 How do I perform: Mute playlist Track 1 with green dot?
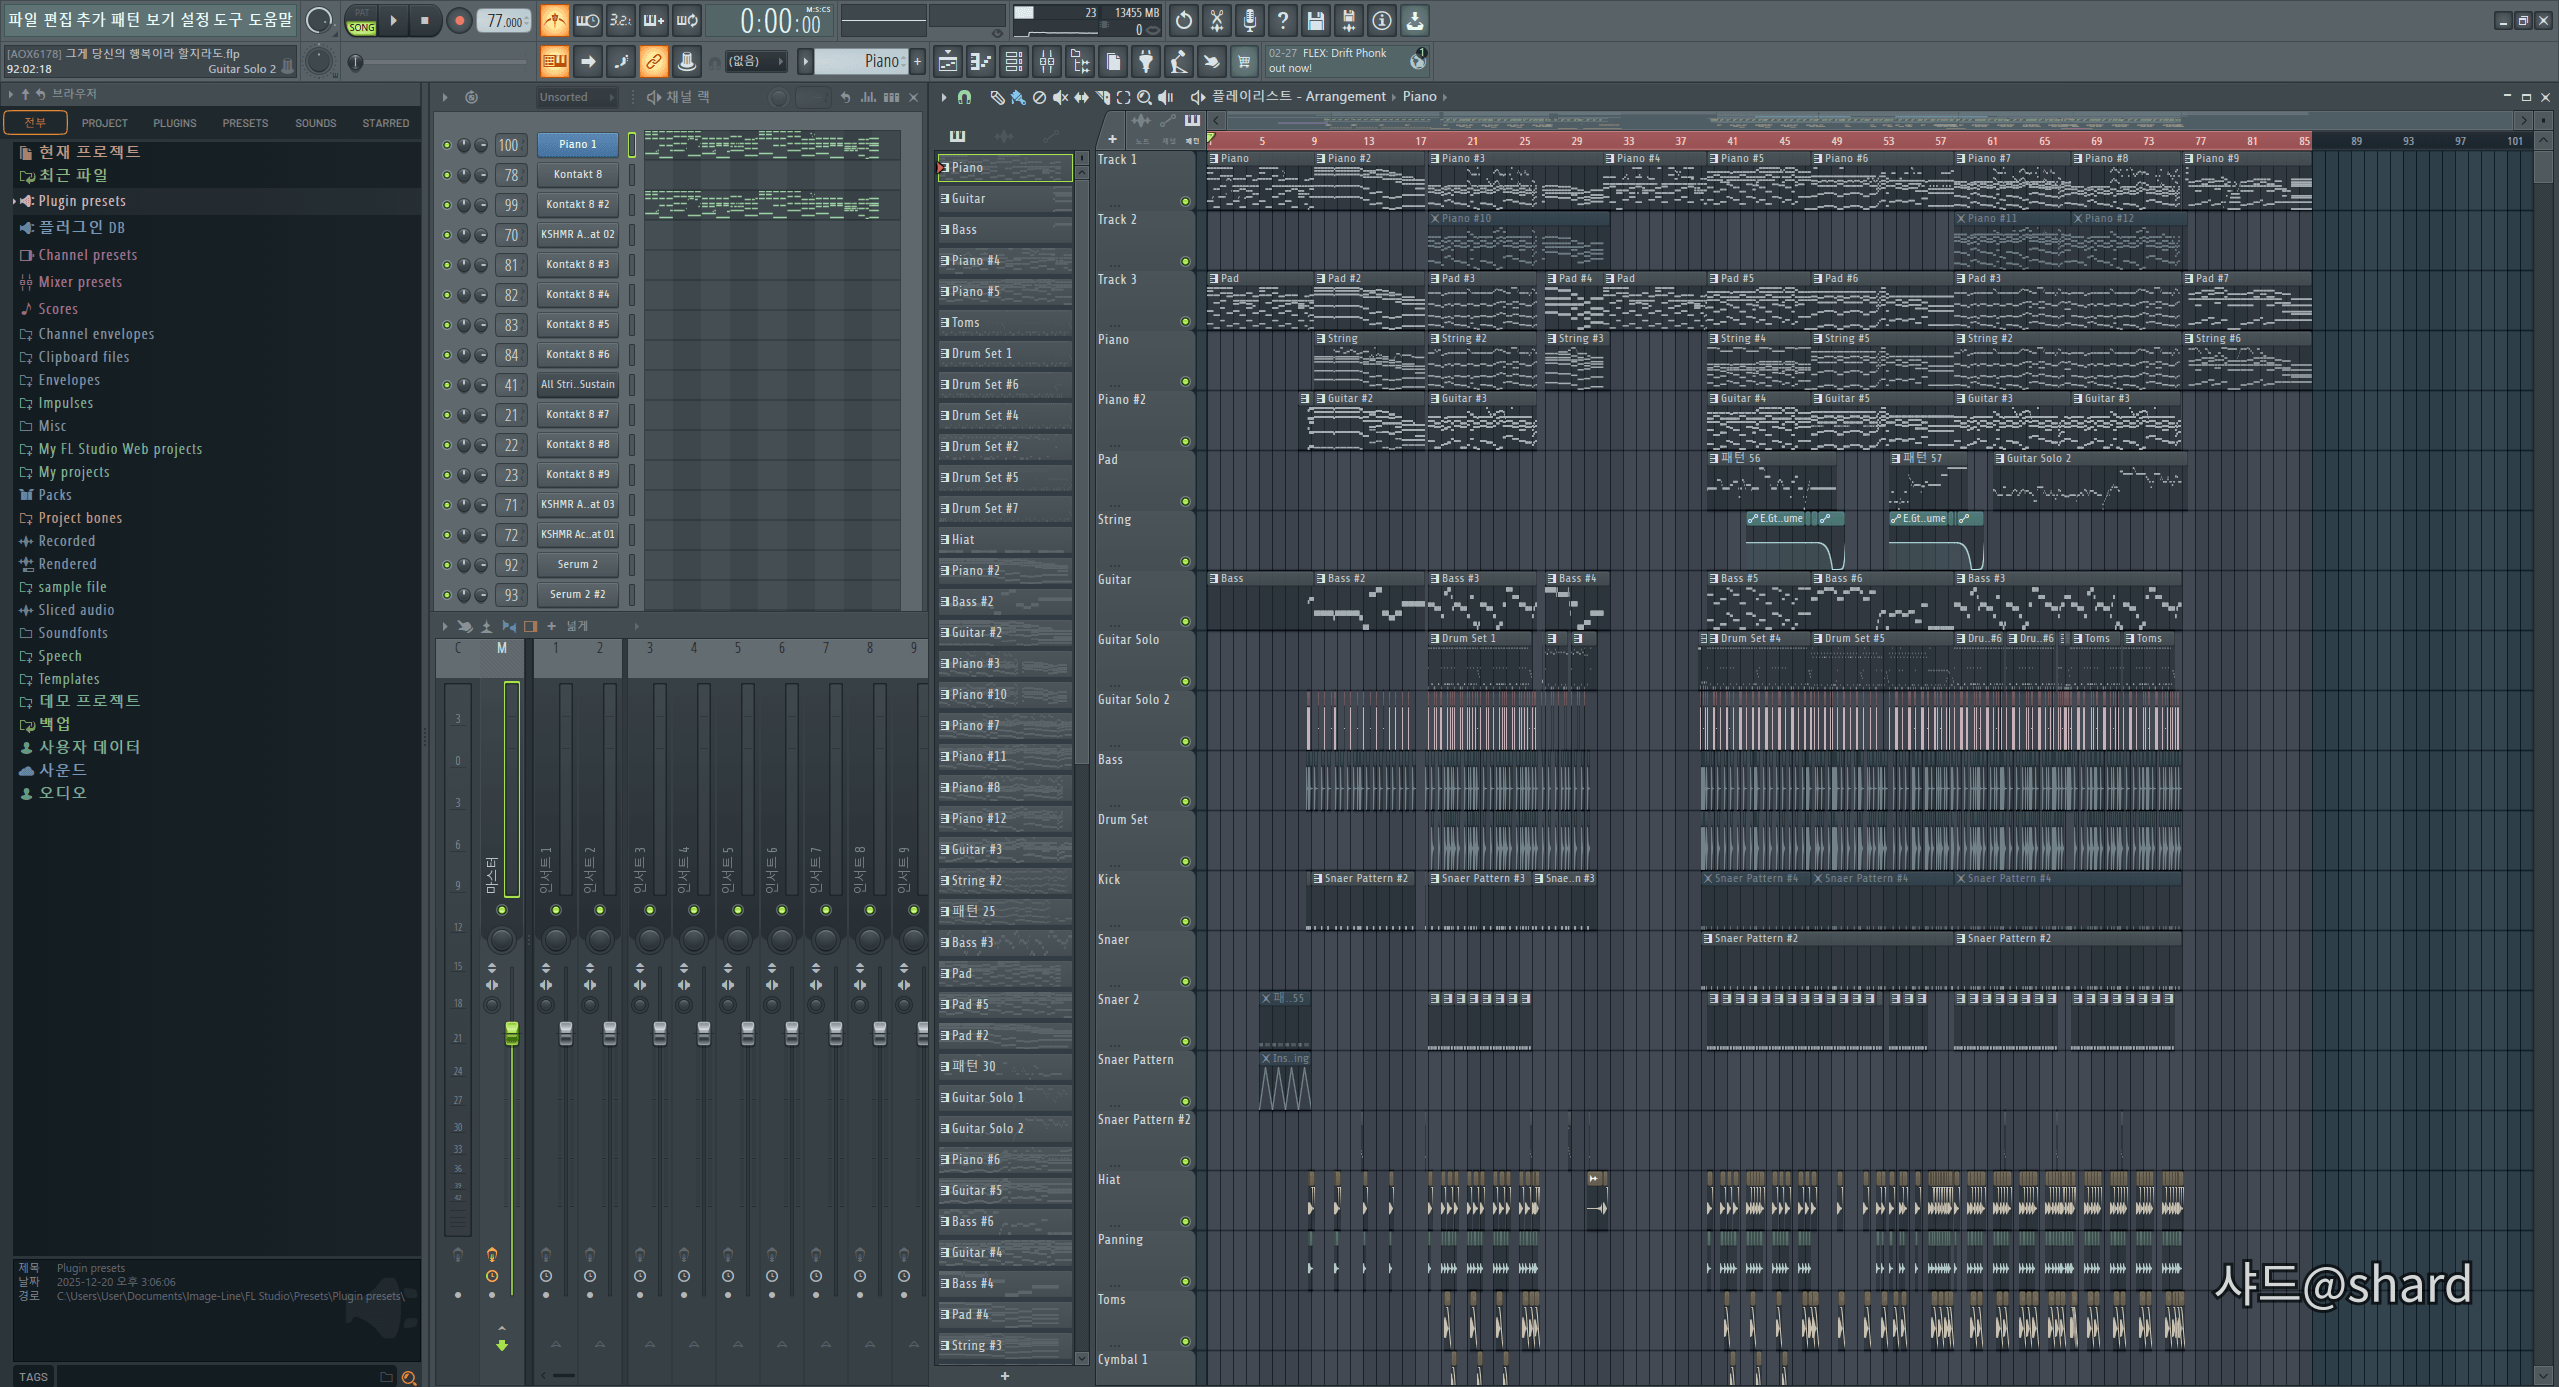coord(1185,201)
